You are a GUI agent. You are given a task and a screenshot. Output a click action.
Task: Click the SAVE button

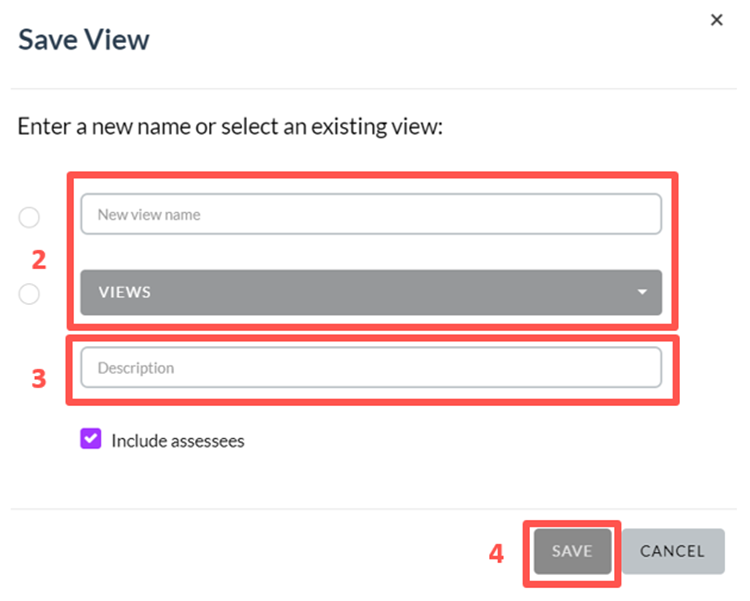pos(573,551)
